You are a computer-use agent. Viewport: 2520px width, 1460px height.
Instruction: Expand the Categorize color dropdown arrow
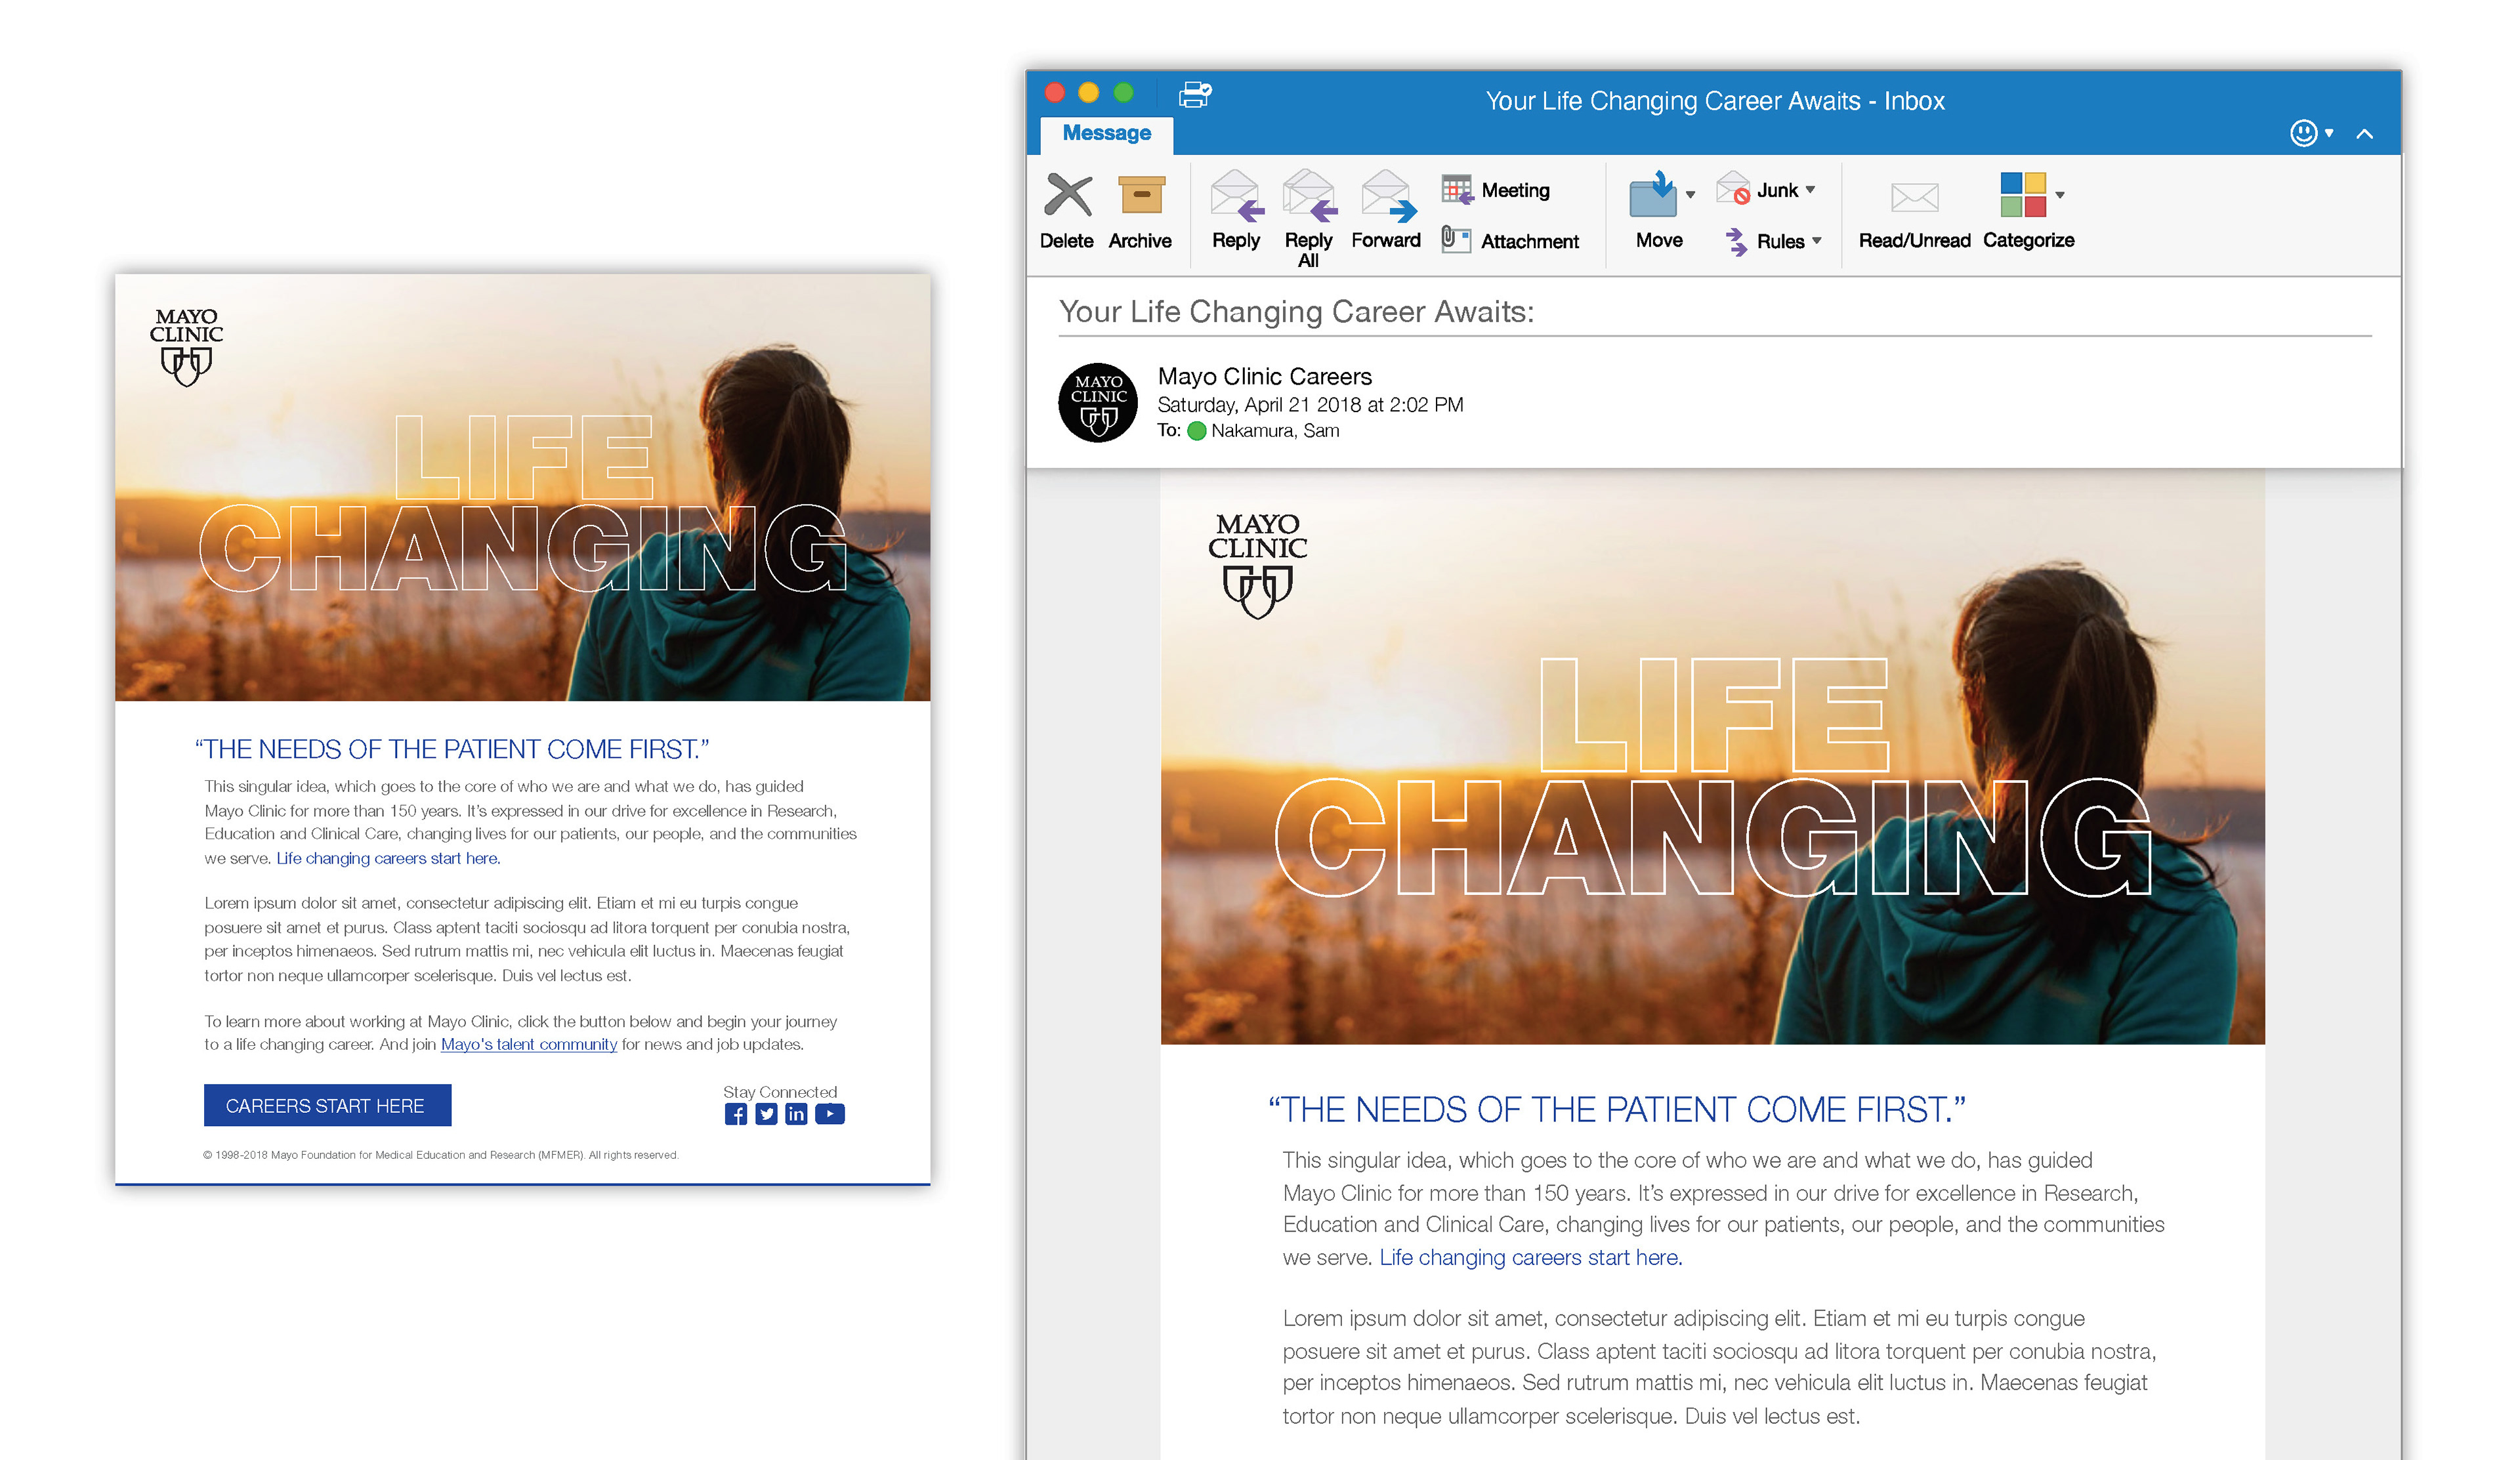tap(2060, 195)
